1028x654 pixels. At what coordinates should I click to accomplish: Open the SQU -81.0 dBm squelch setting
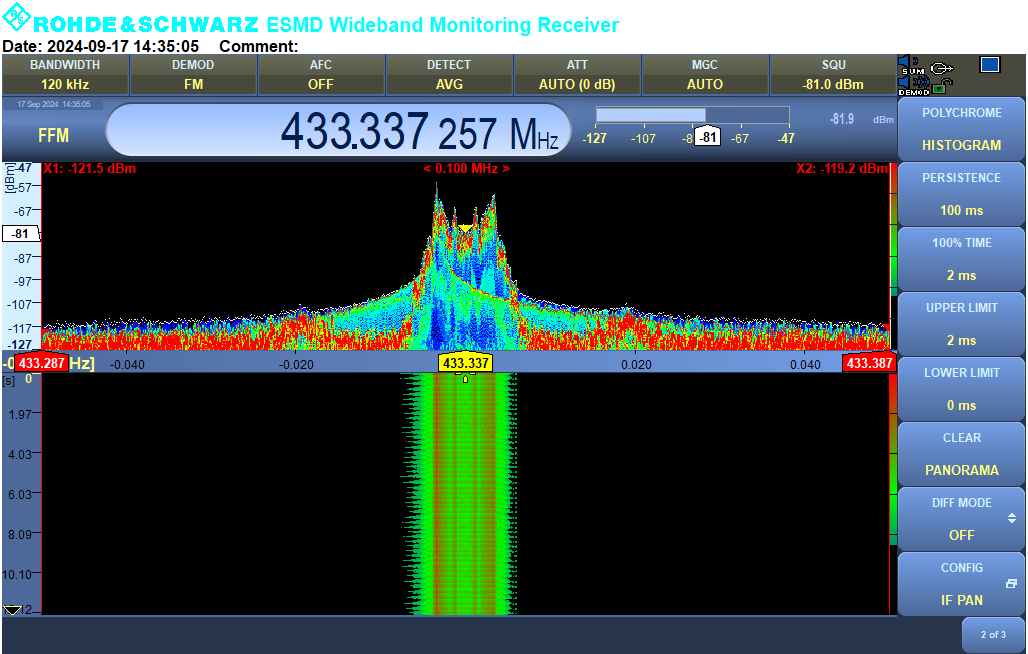tap(833, 75)
